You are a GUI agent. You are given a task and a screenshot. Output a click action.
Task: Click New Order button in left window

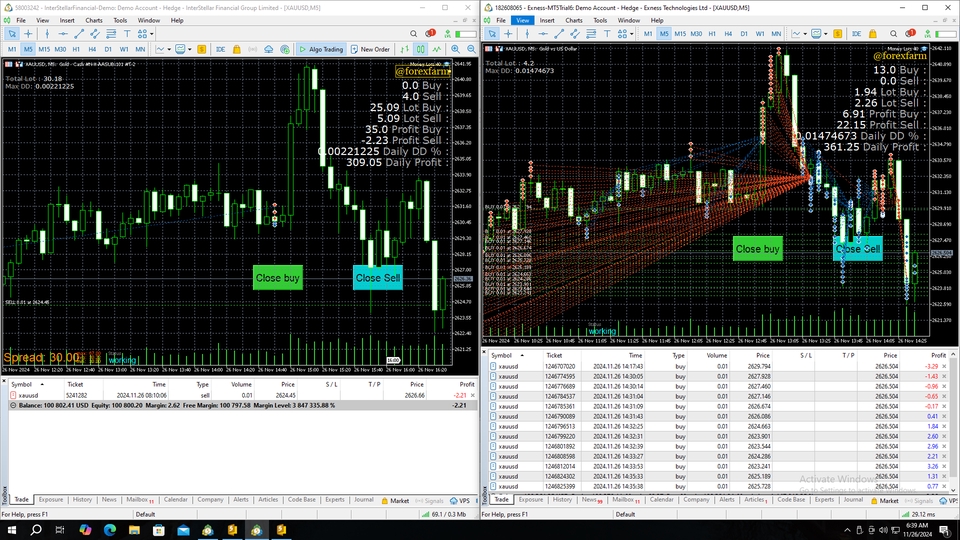tap(370, 49)
